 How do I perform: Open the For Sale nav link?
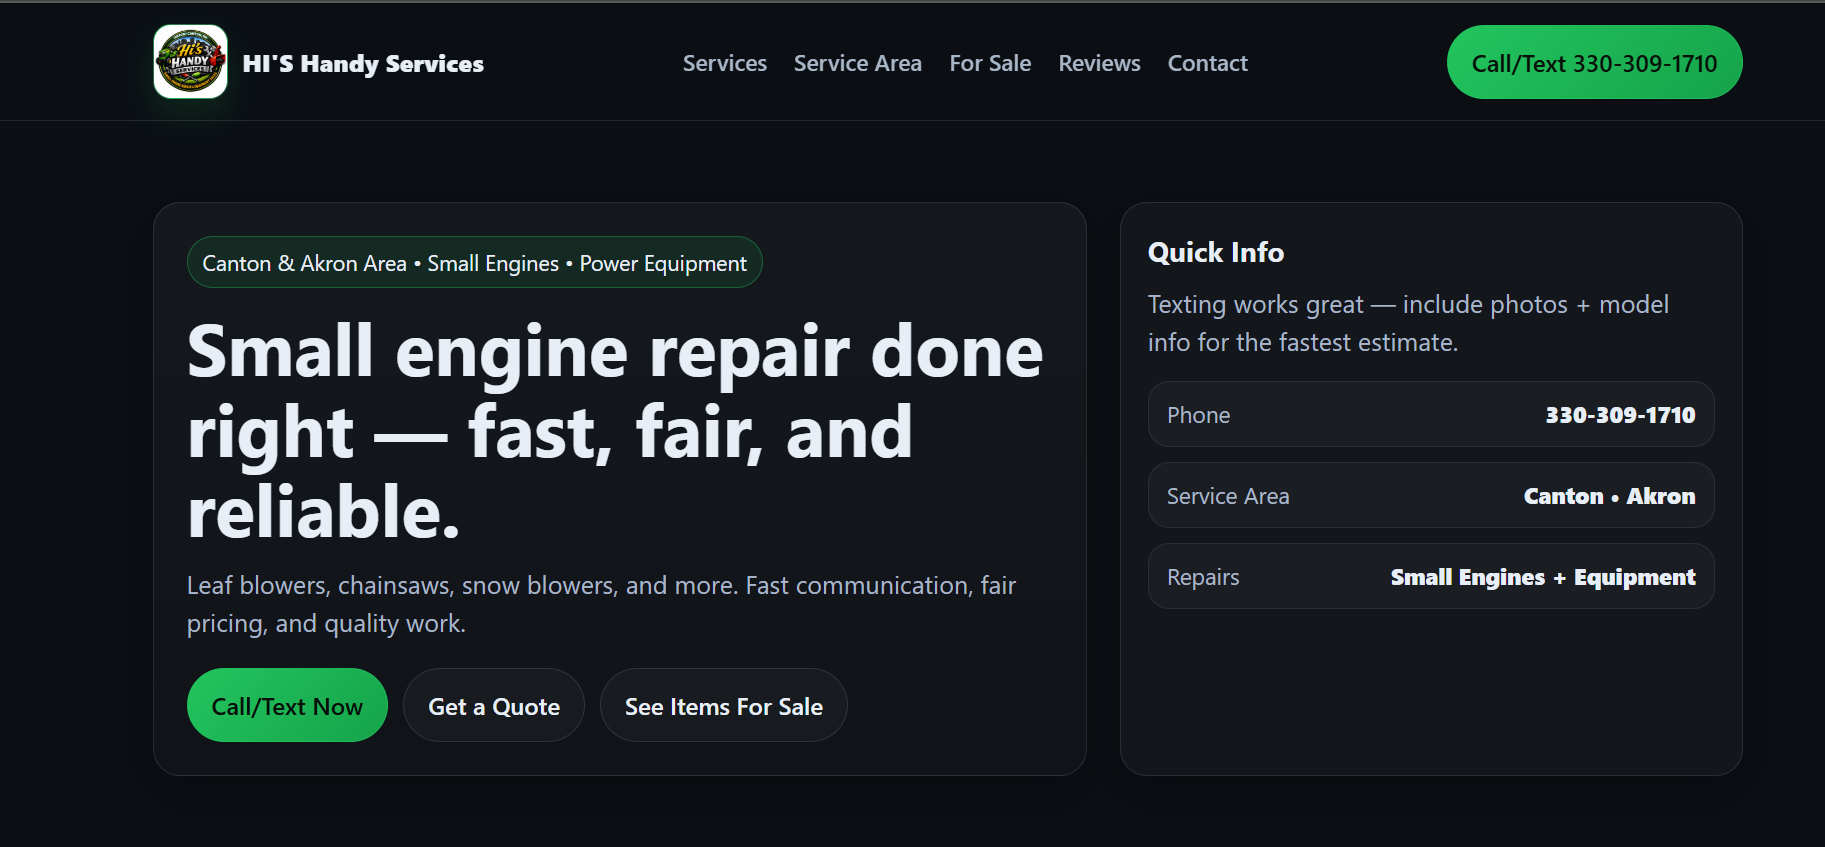990,63
